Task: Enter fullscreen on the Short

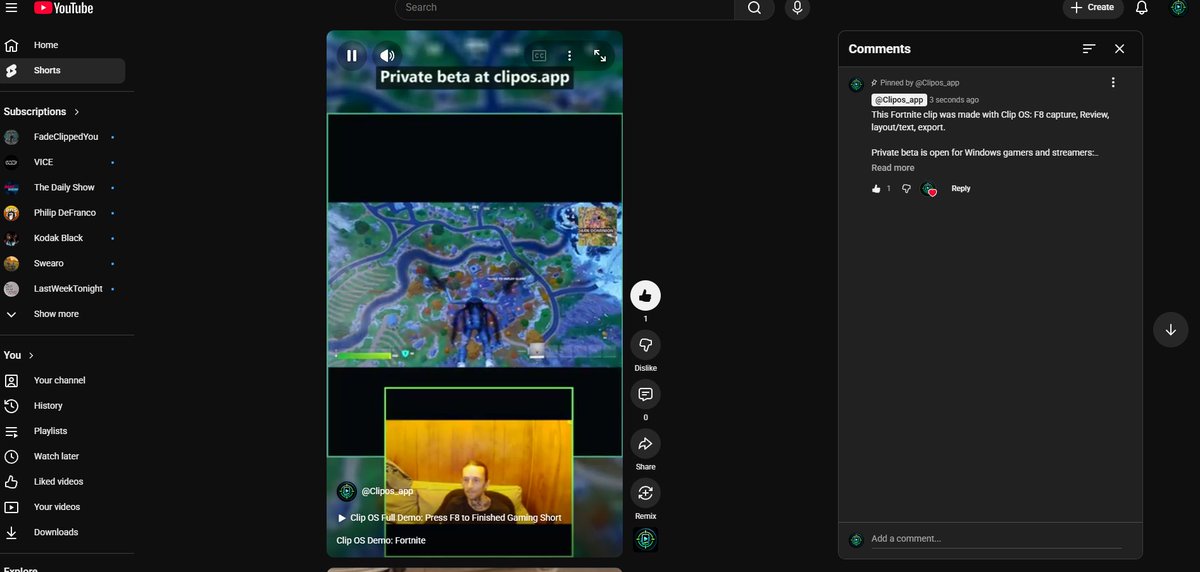Action: [600, 56]
